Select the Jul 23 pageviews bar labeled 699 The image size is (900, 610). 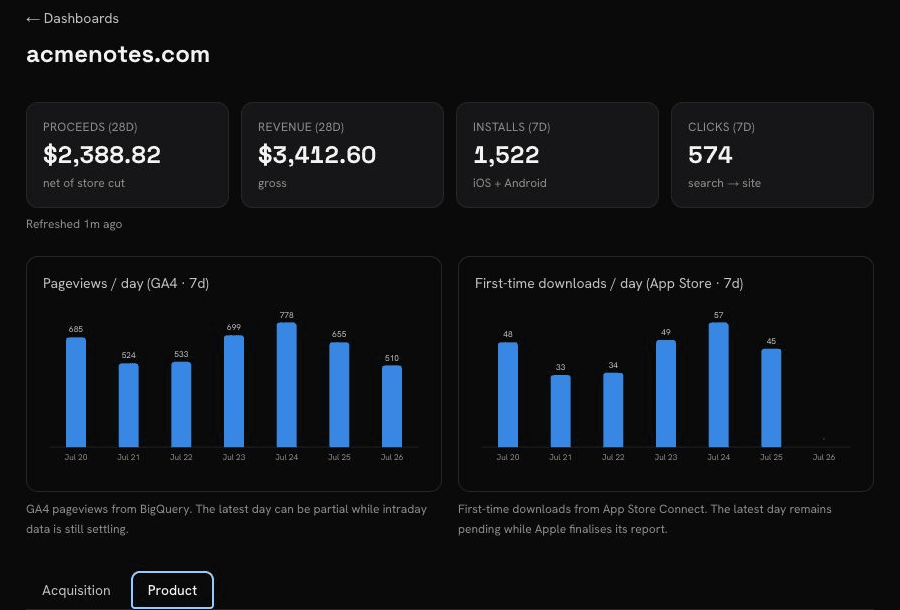(234, 391)
